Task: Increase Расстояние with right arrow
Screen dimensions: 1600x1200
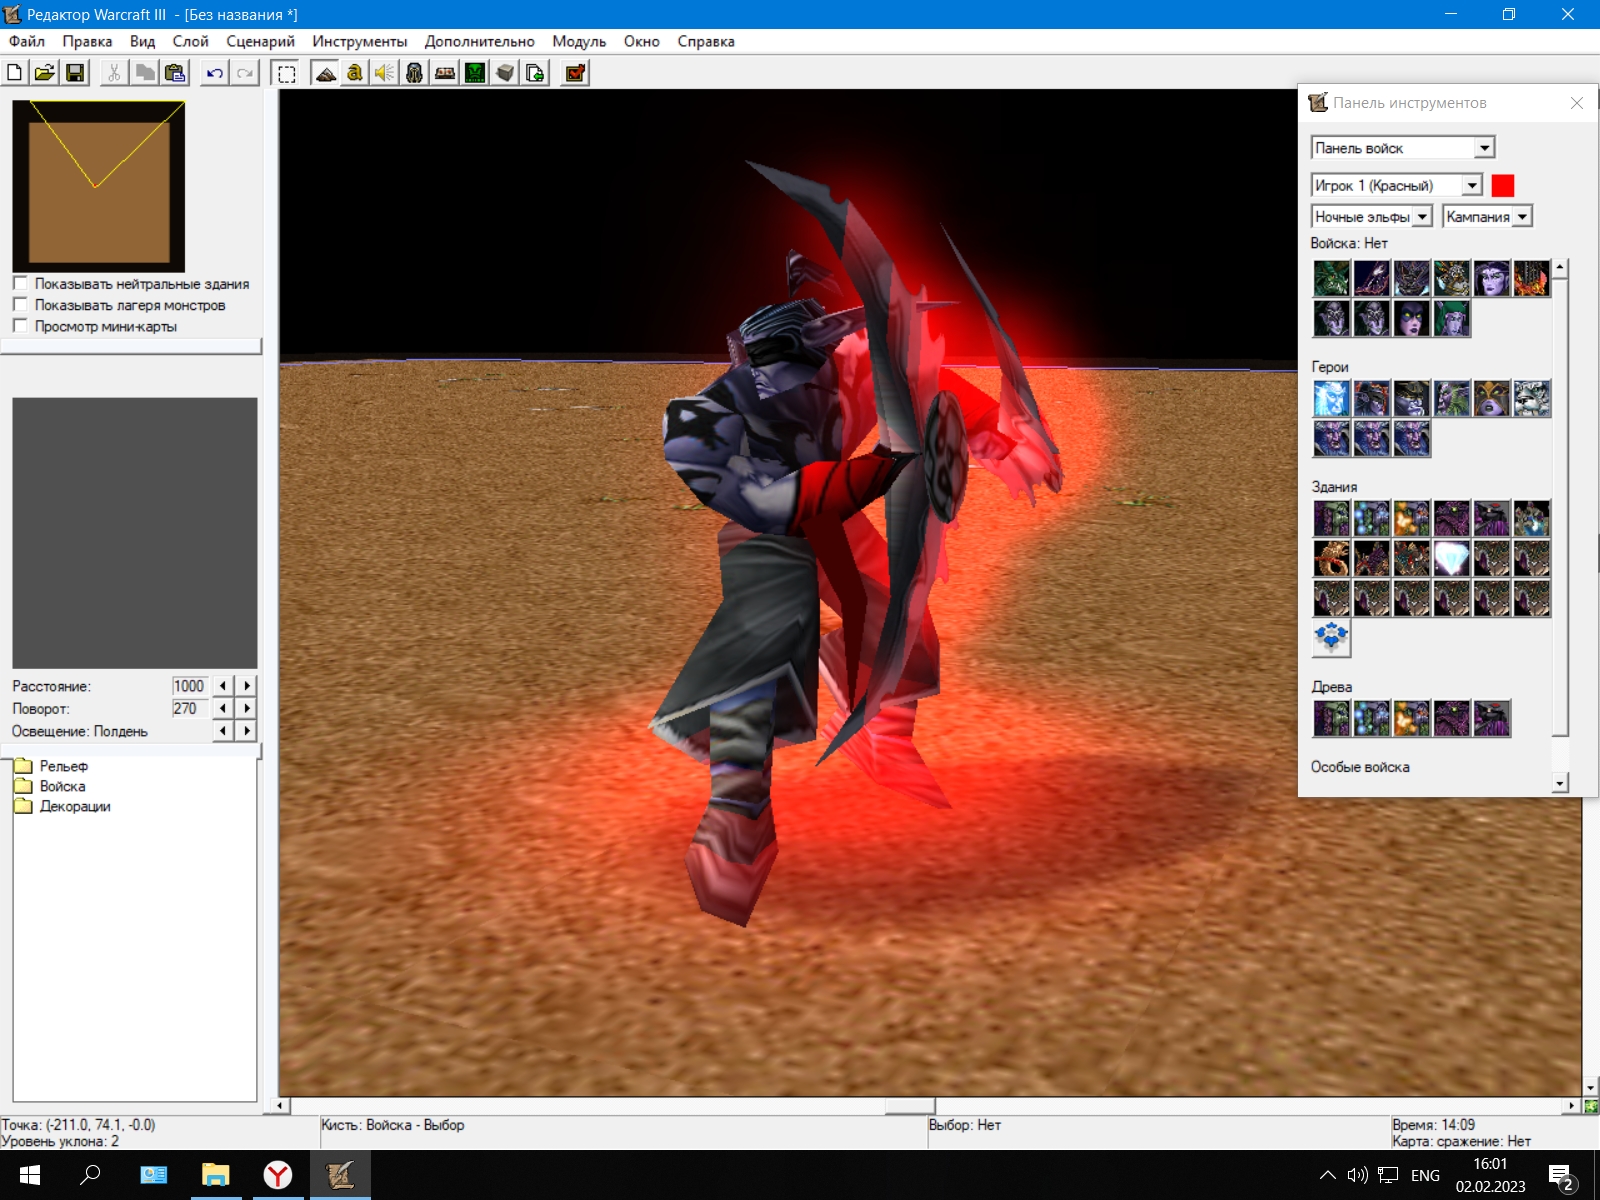Action: (246, 685)
